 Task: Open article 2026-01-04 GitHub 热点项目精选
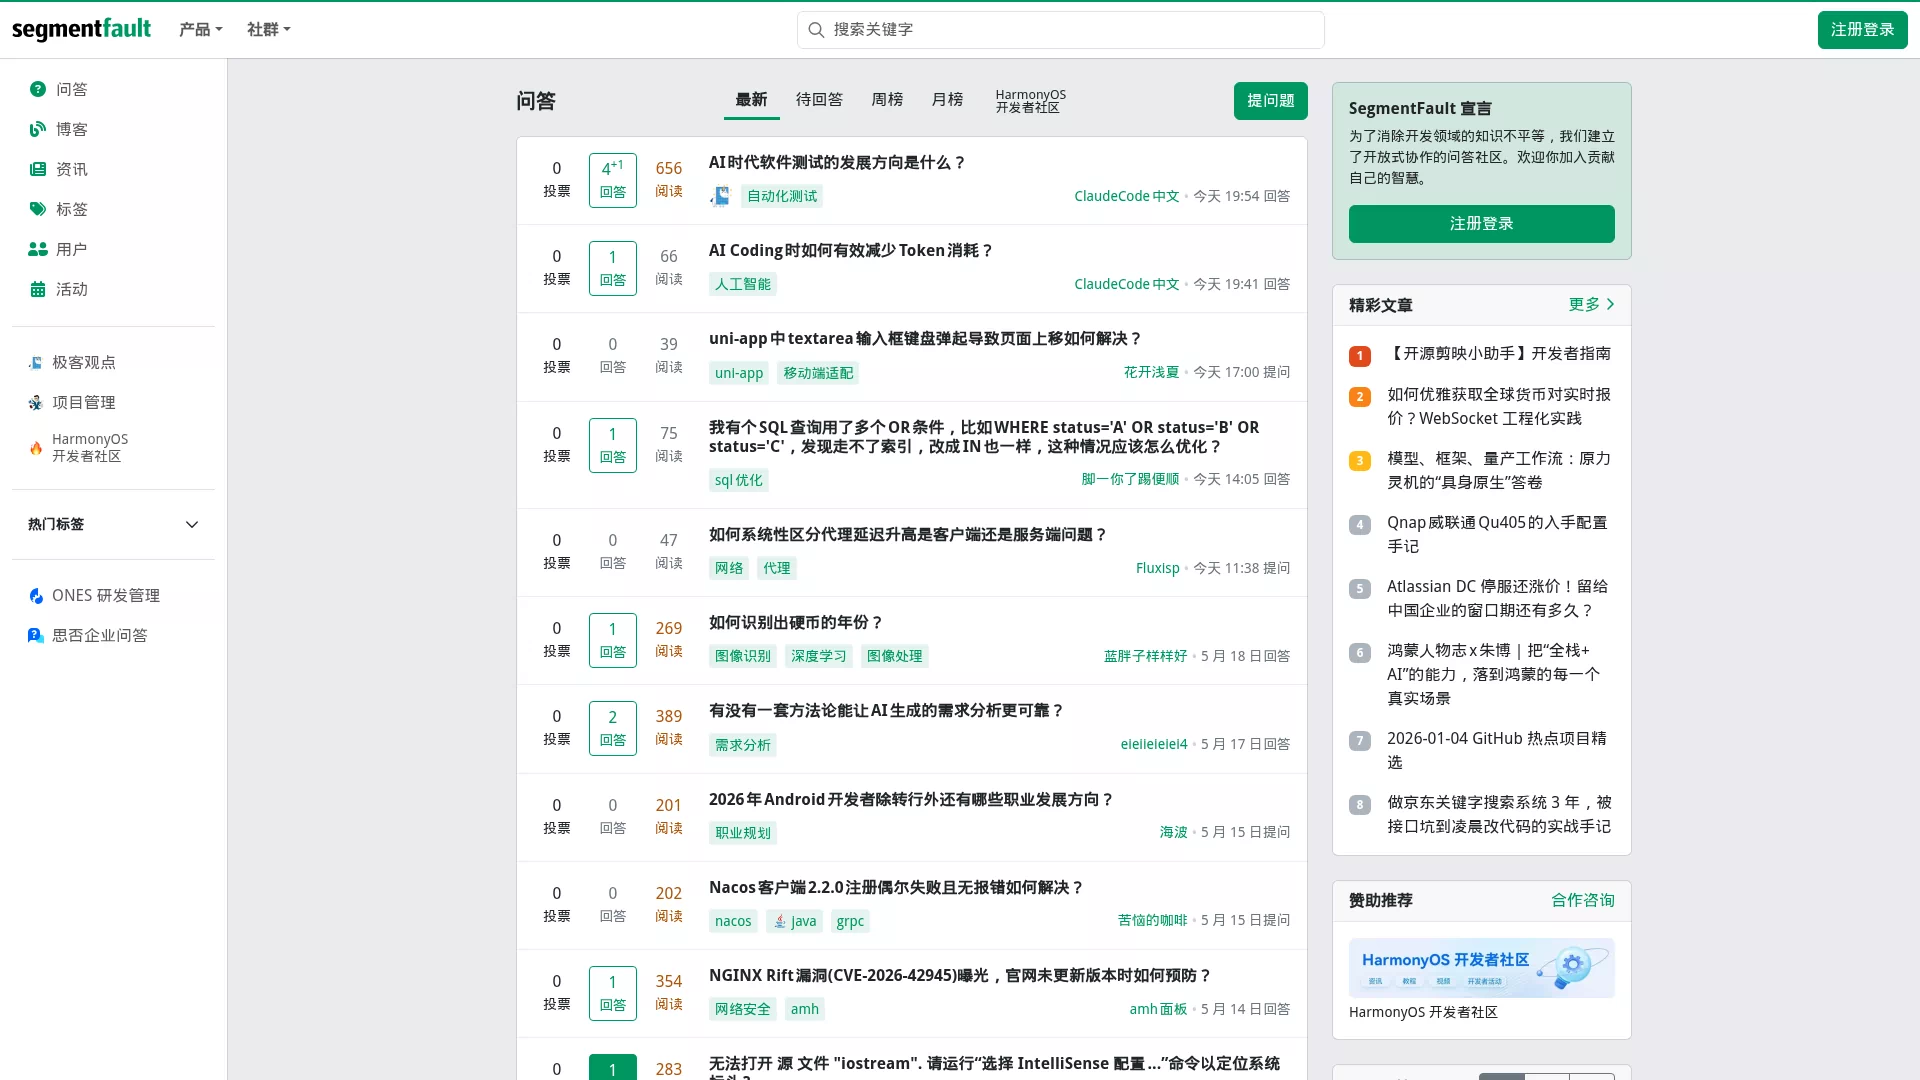coord(1496,750)
